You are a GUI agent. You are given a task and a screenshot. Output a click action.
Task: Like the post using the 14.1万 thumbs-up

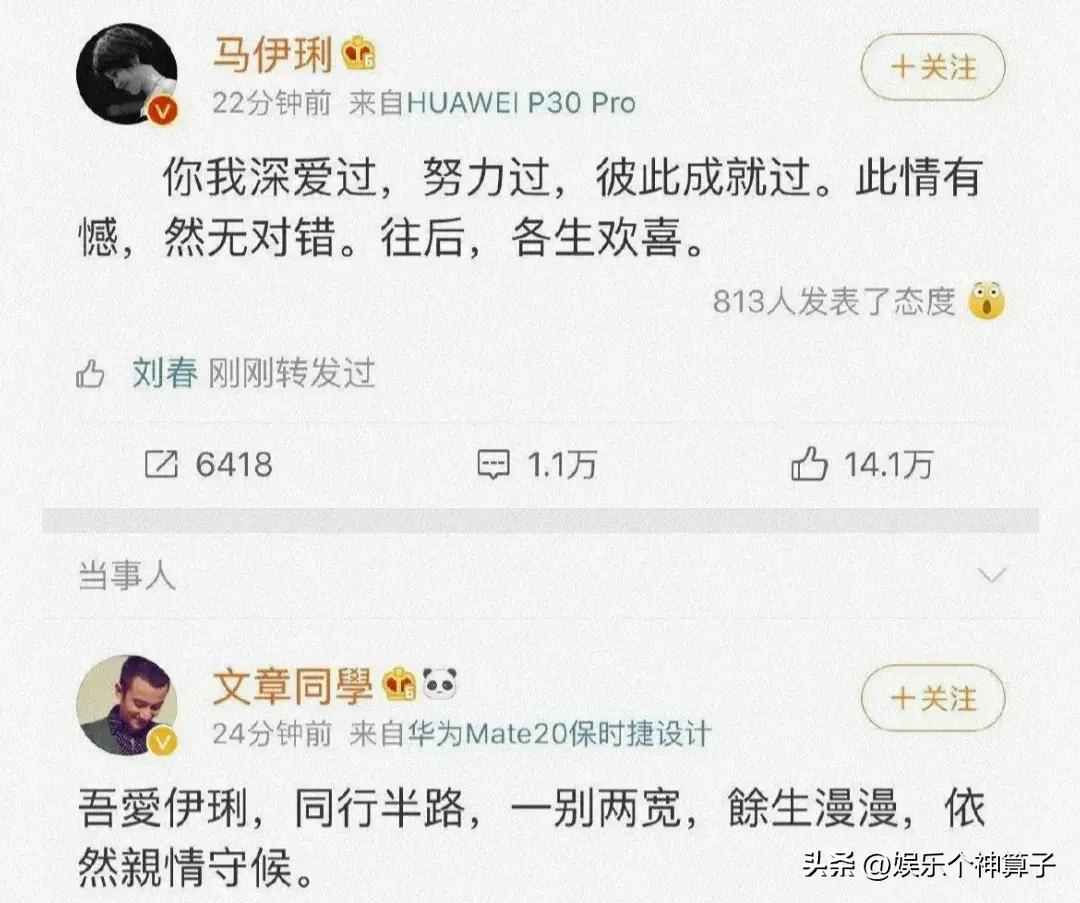[x=809, y=464]
